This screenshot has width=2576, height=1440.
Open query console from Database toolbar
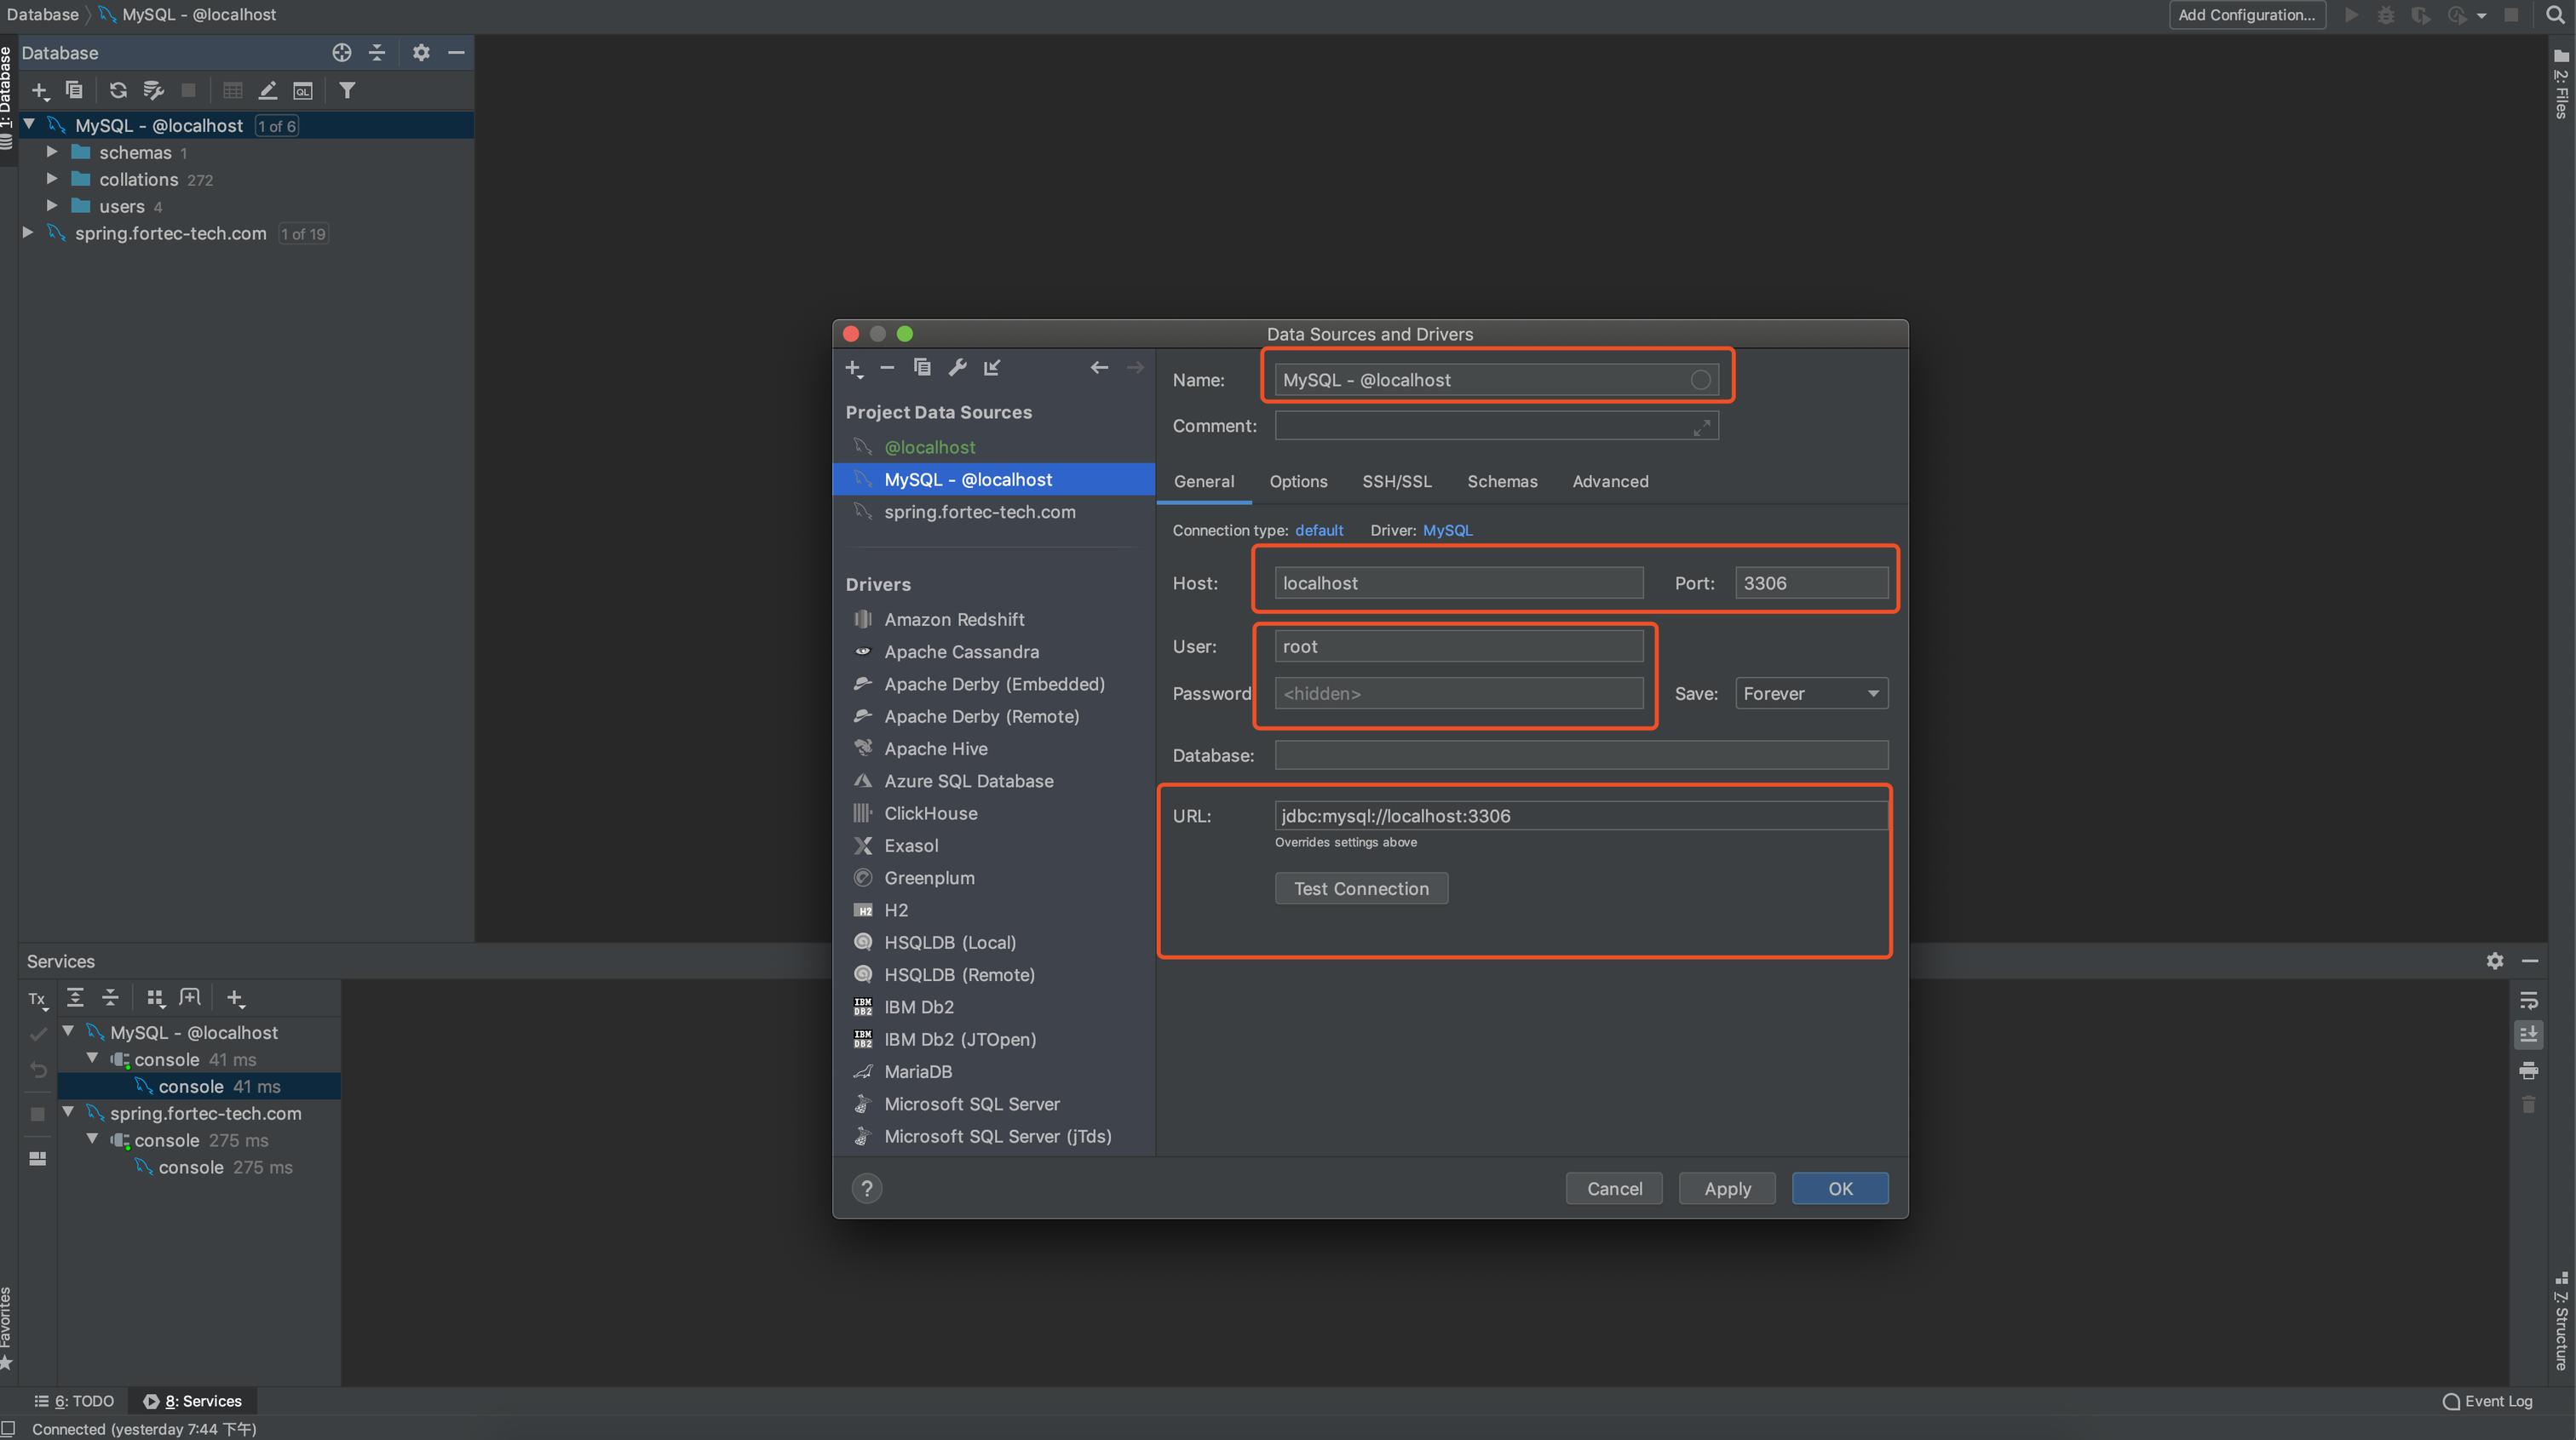(303, 91)
